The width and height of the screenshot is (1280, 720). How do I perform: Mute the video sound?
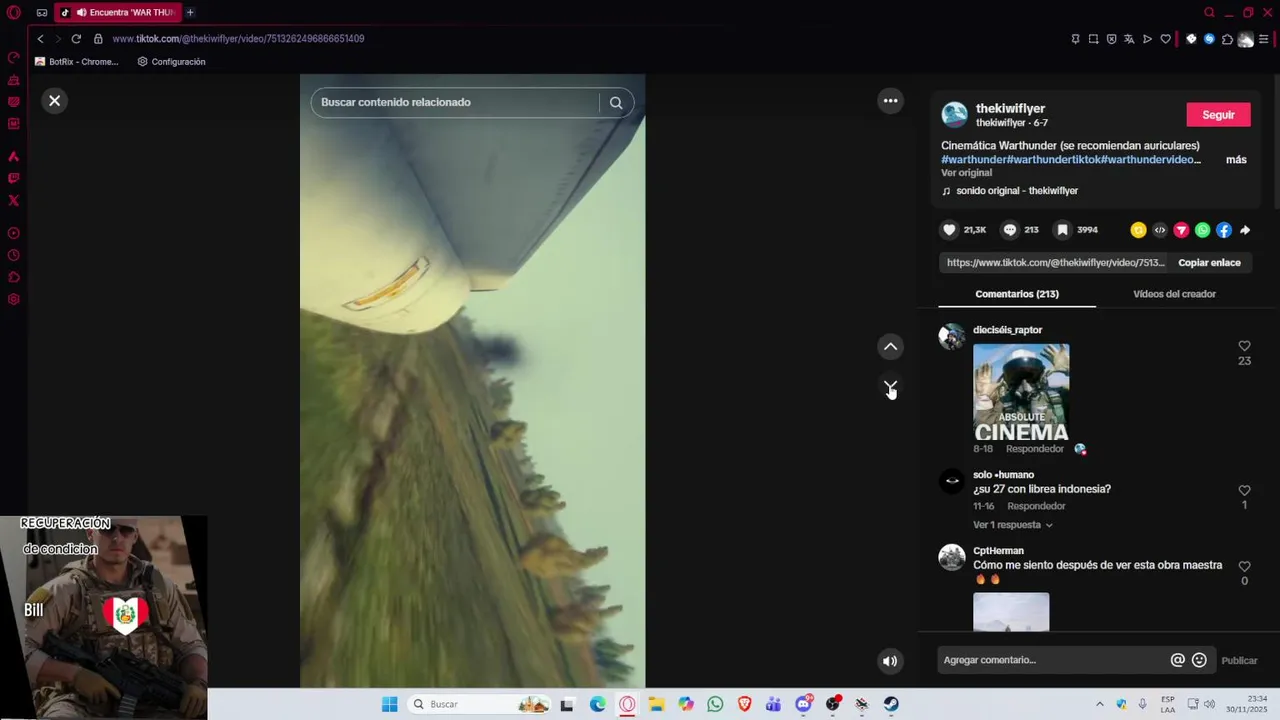[x=890, y=660]
